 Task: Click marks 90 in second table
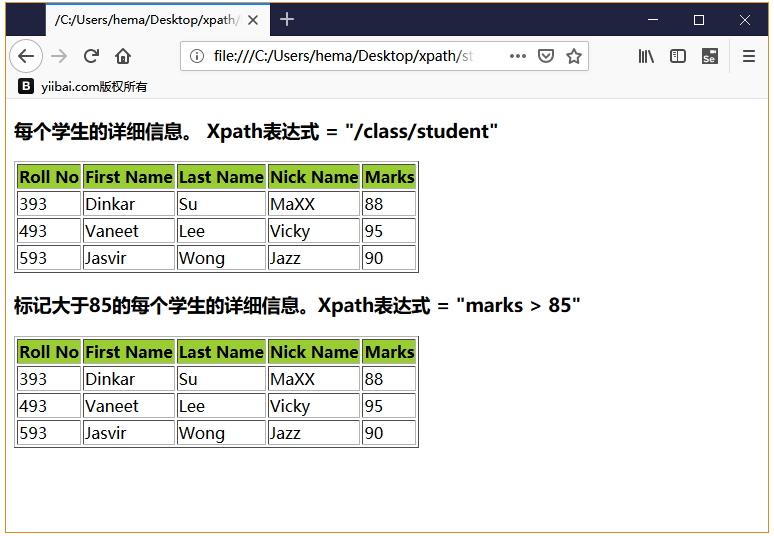pyautogui.click(x=389, y=433)
